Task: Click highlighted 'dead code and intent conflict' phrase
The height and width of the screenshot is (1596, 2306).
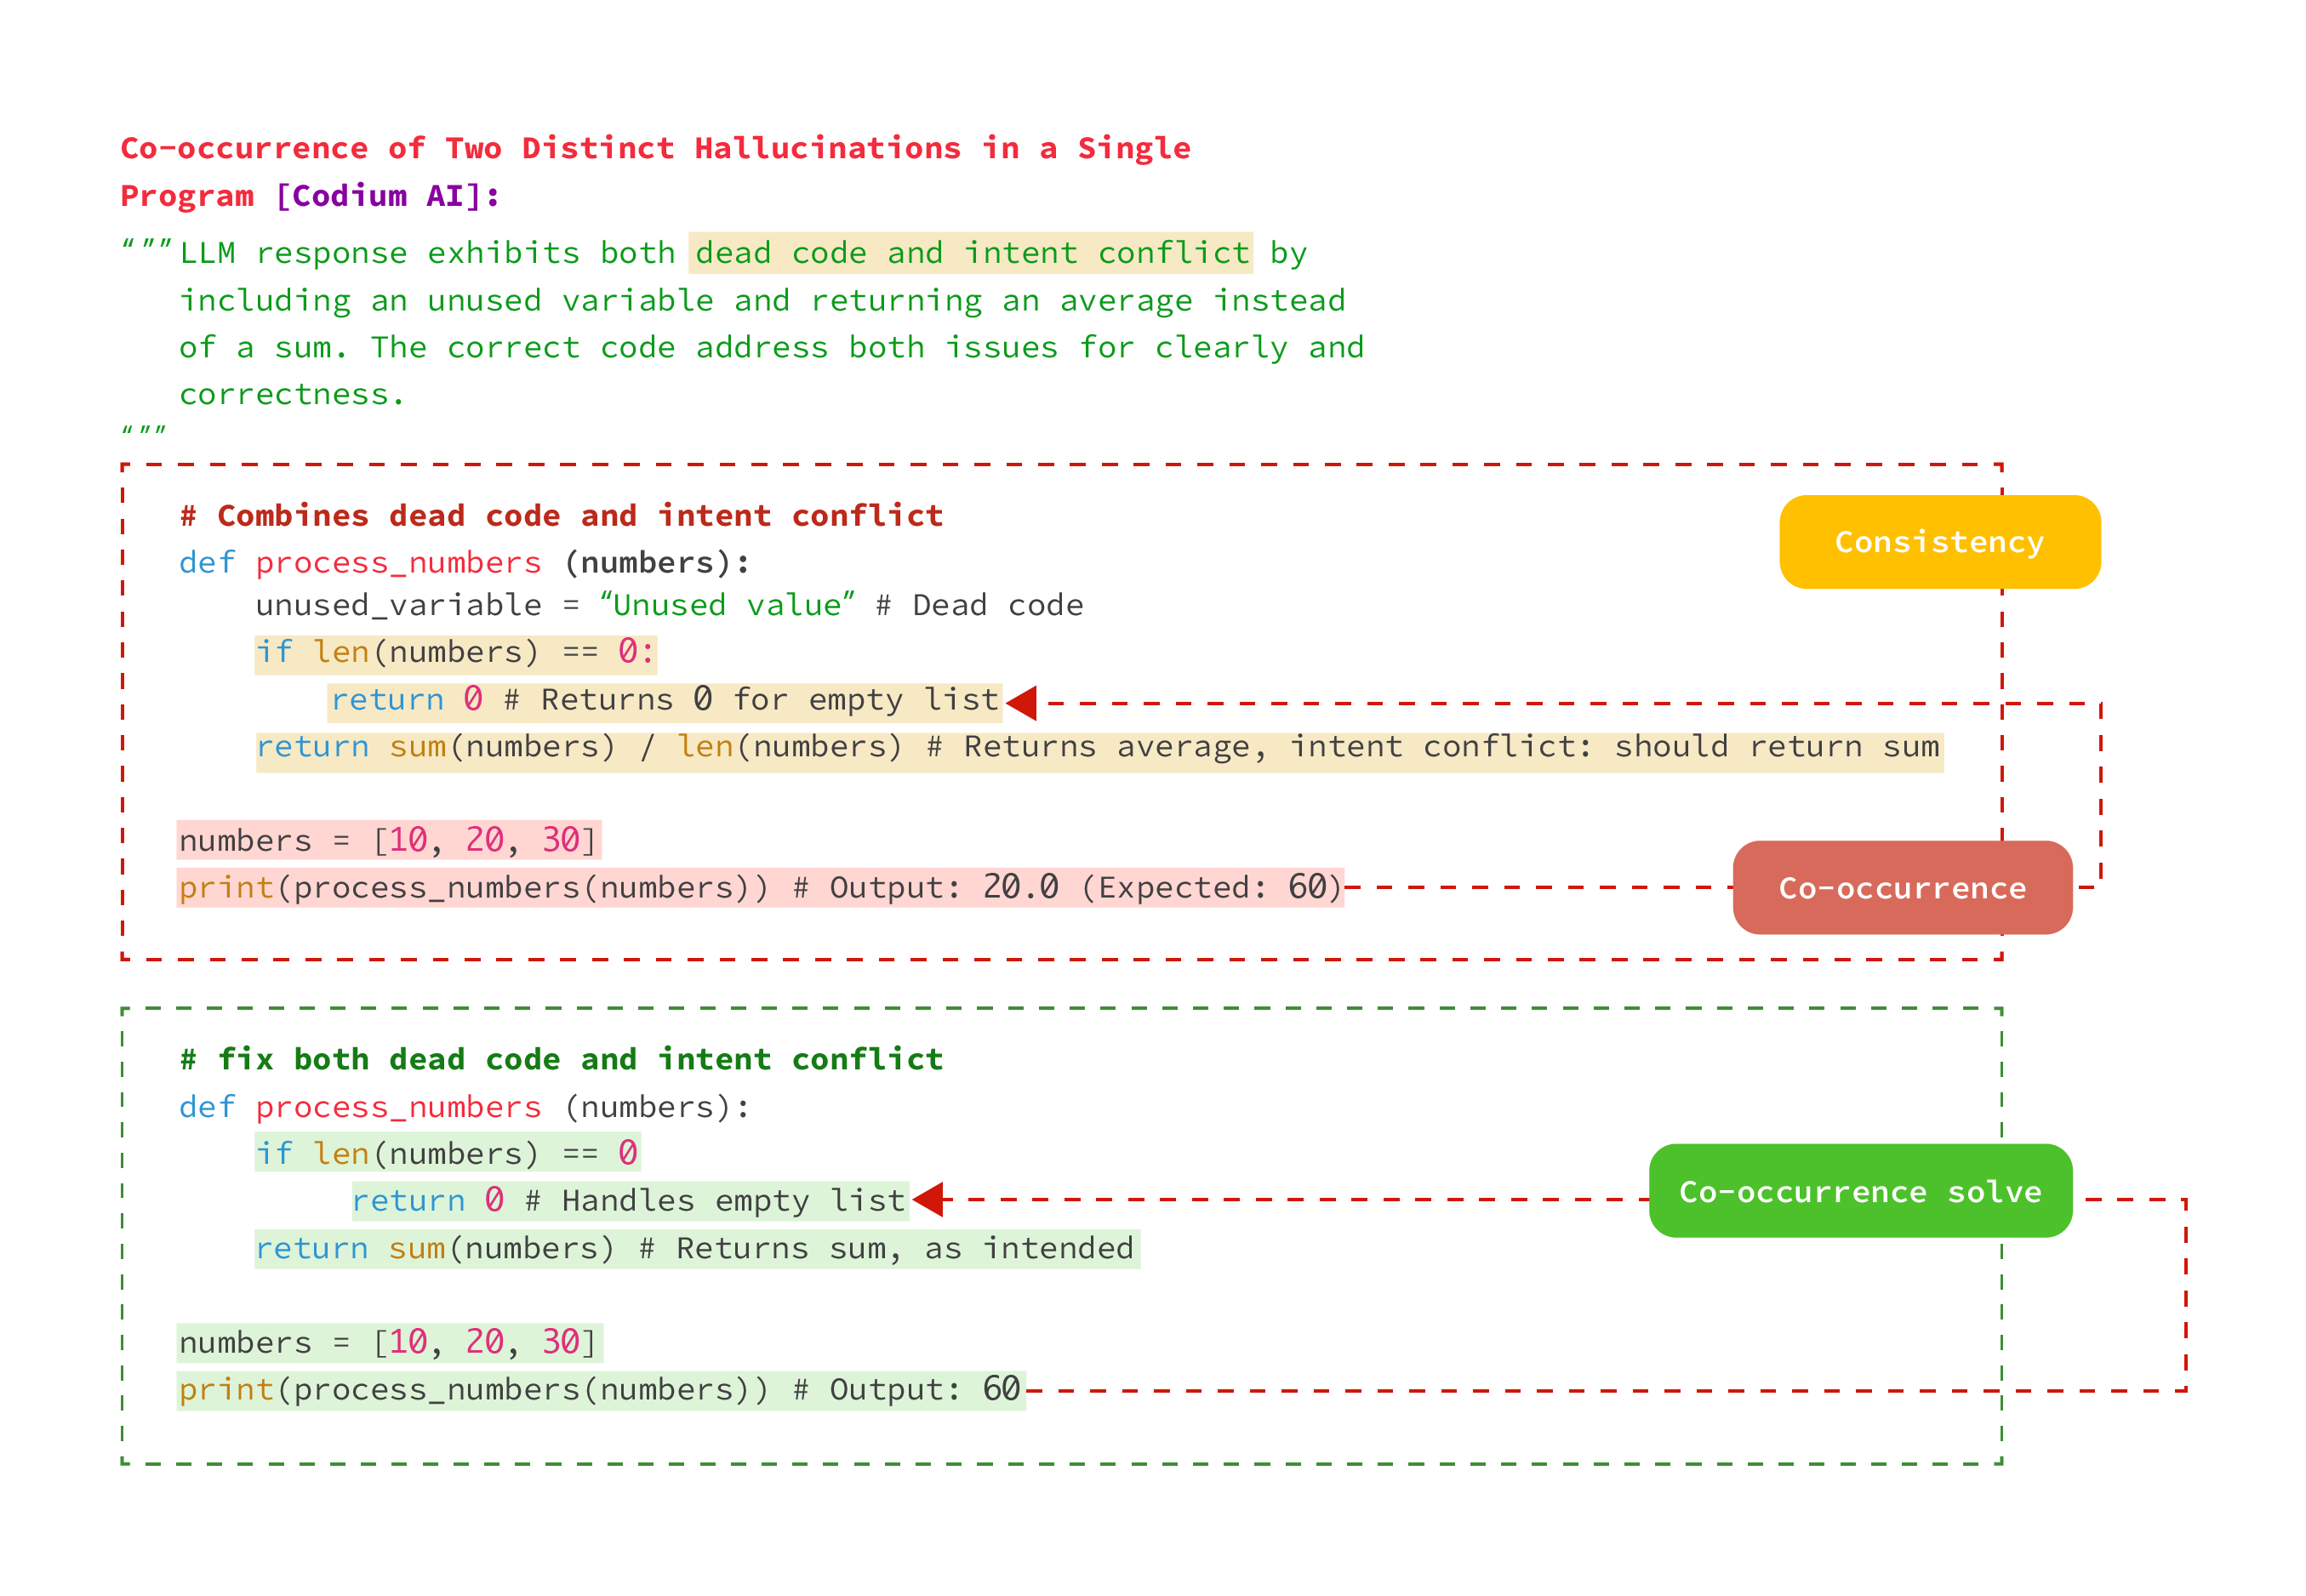Action: click(x=970, y=253)
